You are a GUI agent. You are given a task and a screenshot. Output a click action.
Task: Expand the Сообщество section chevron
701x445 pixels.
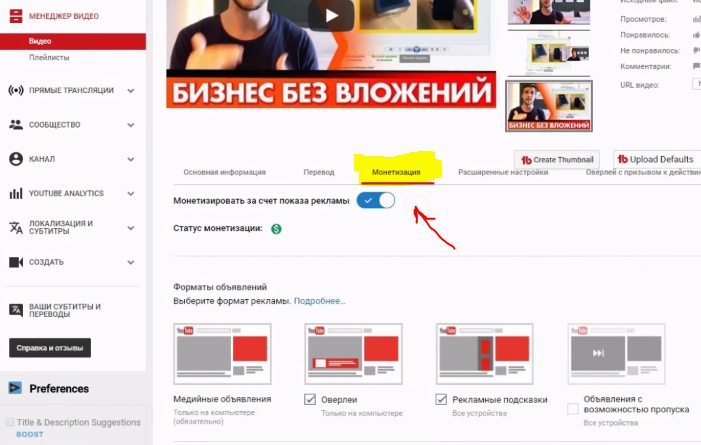pyautogui.click(x=131, y=125)
